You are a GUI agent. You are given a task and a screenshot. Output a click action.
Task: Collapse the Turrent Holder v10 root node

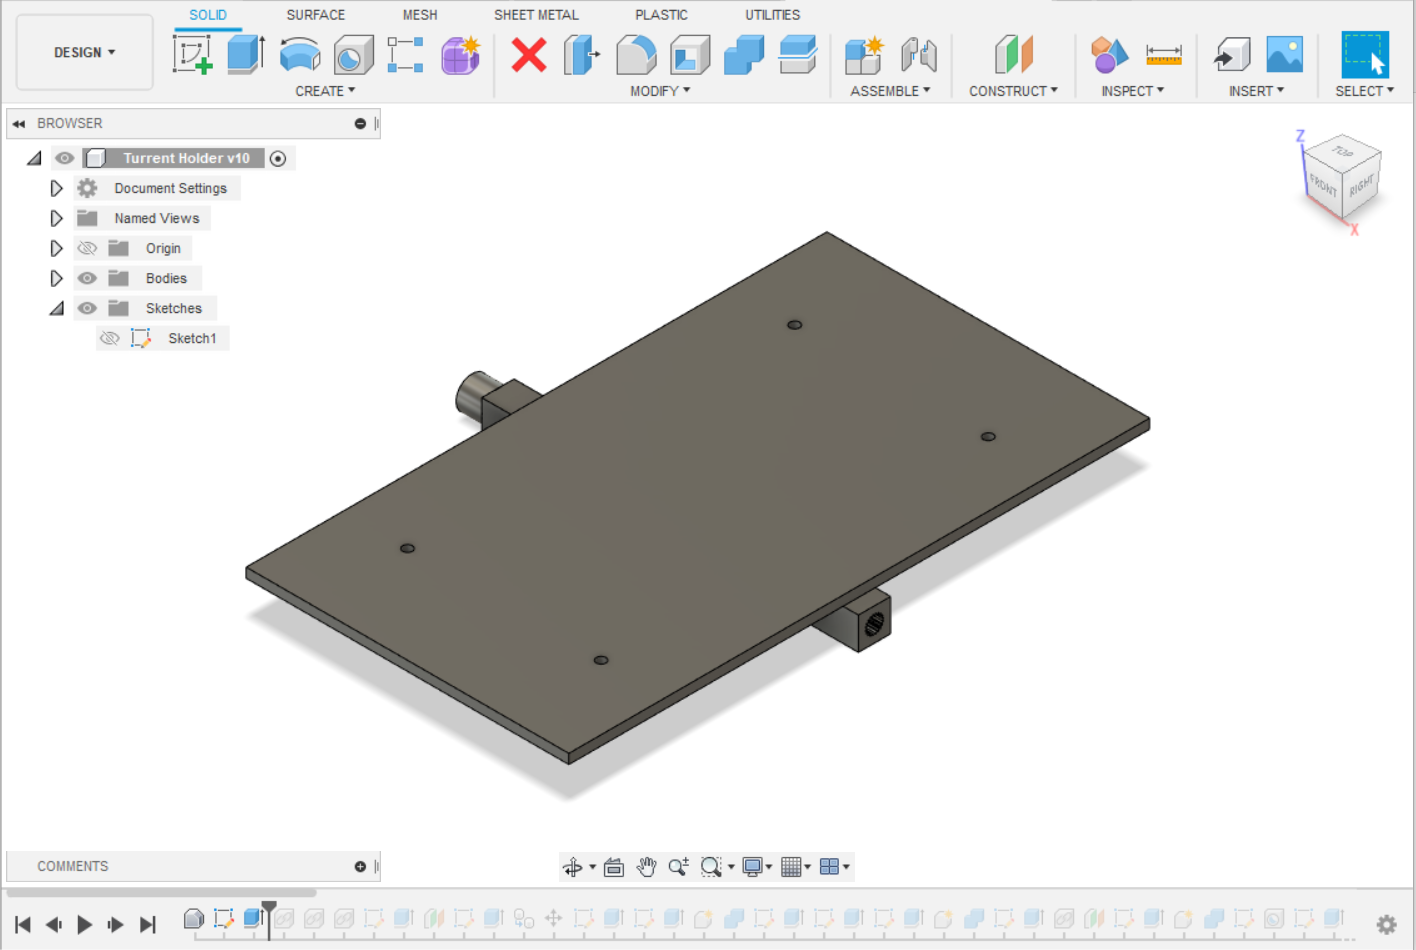[x=34, y=158]
